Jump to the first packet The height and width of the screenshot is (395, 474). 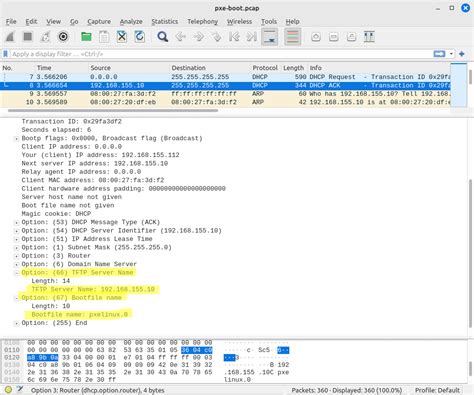coord(234,37)
